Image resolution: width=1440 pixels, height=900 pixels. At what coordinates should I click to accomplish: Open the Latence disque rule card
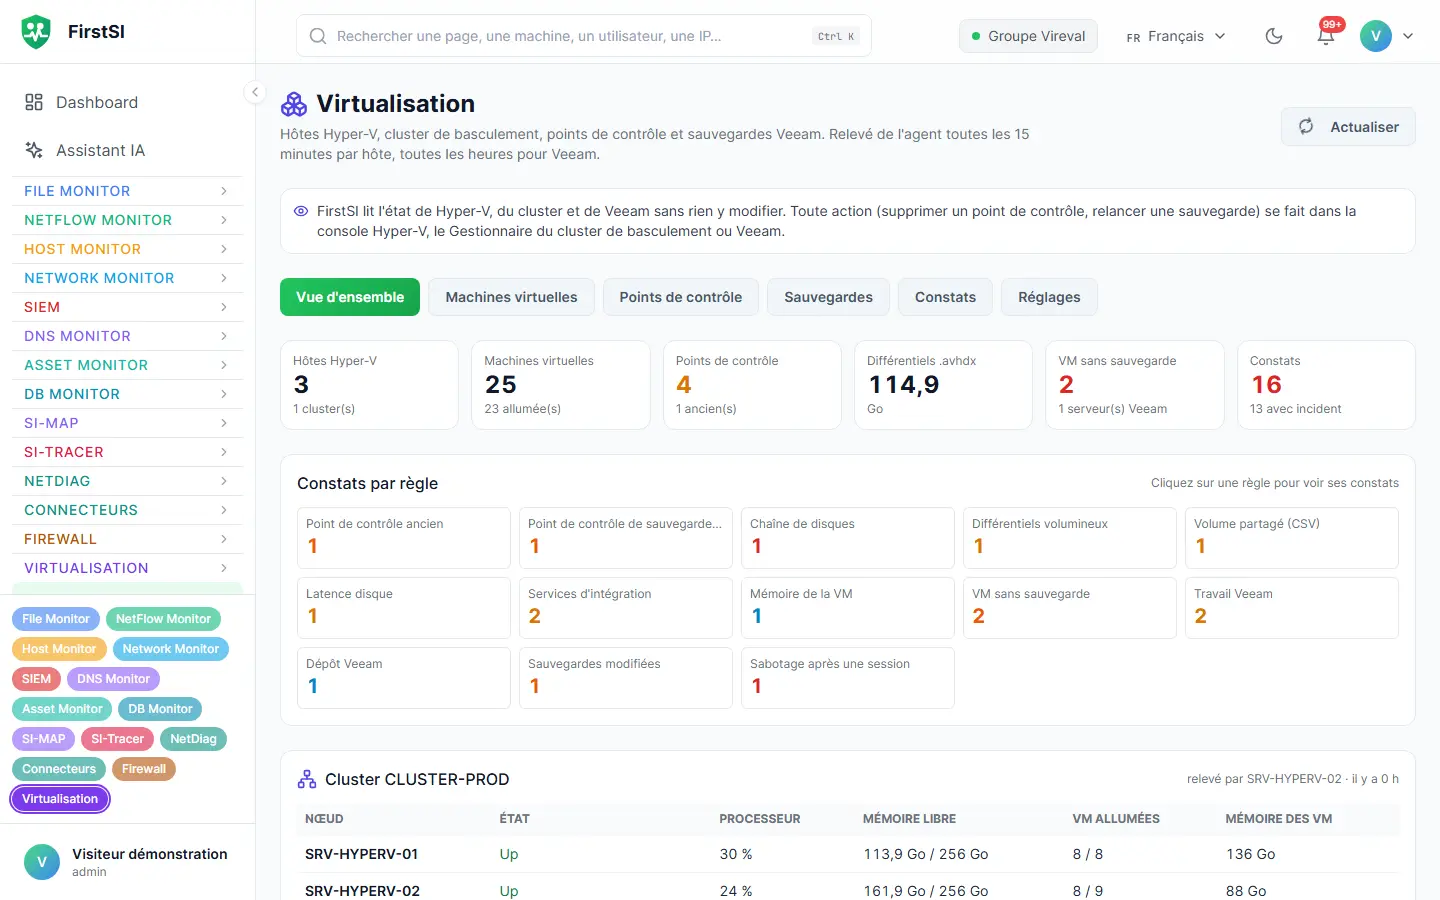pos(404,608)
